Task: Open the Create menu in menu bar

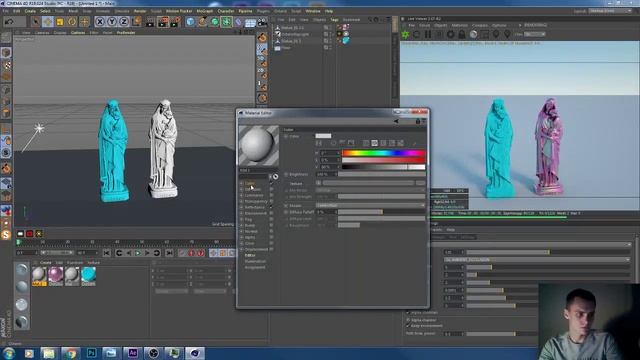Action: tap(30, 11)
